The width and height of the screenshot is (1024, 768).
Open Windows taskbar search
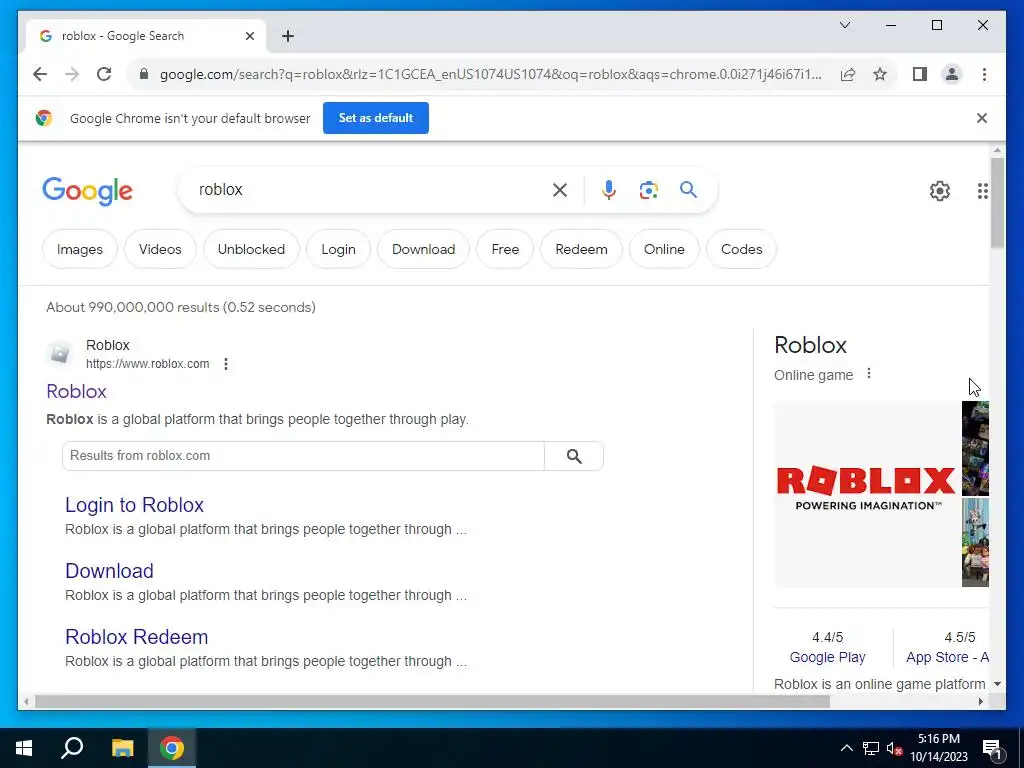click(x=72, y=748)
